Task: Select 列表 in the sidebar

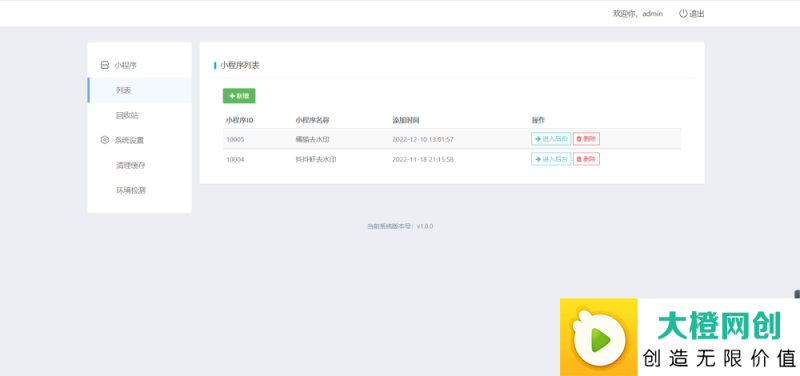Action: [x=140, y=90]
